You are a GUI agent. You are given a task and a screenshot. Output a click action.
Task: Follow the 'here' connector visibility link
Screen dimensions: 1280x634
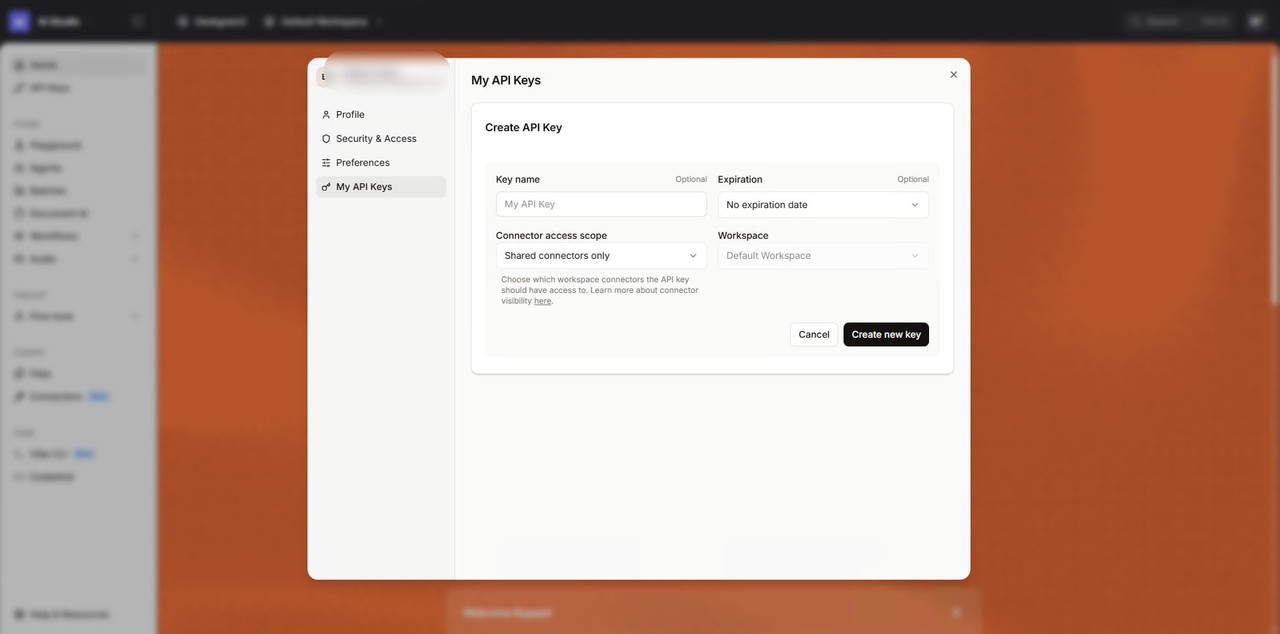(x=542, y=301)
